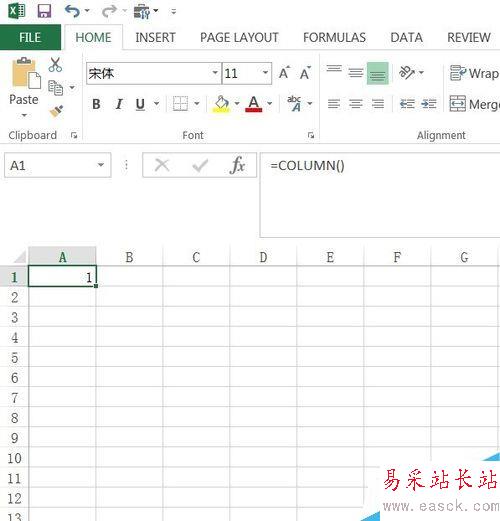Open Font settings dialog launcher
The image size is (500, 521).
311,135
